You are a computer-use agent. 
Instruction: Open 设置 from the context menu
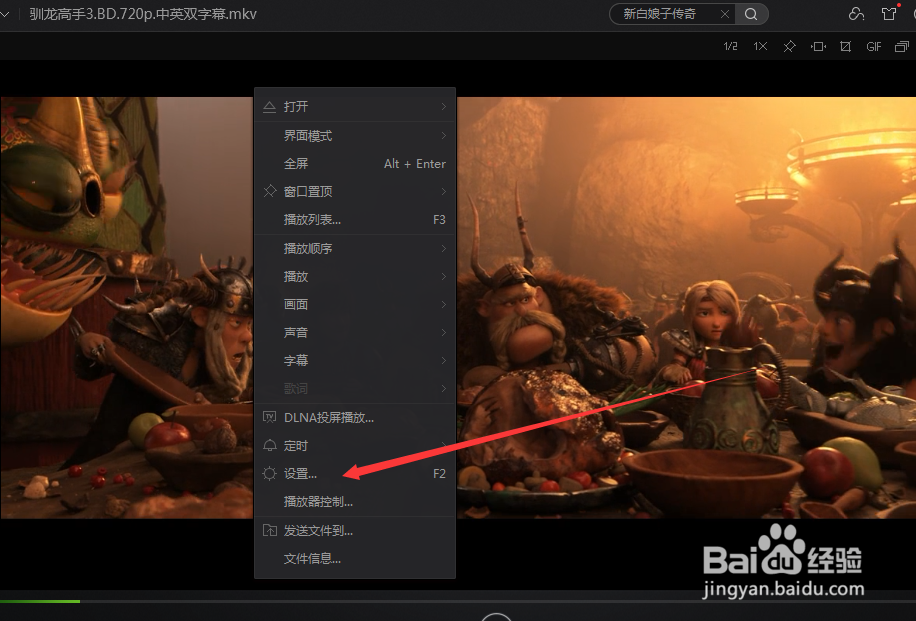(x=300, y=473)
